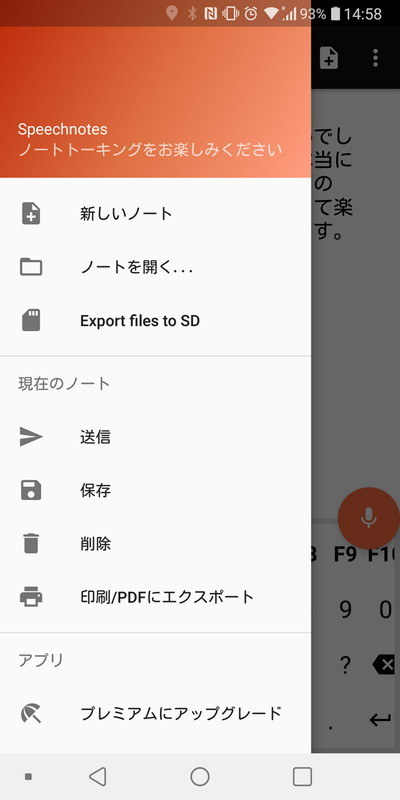Tap the backspace key icon

385,664
